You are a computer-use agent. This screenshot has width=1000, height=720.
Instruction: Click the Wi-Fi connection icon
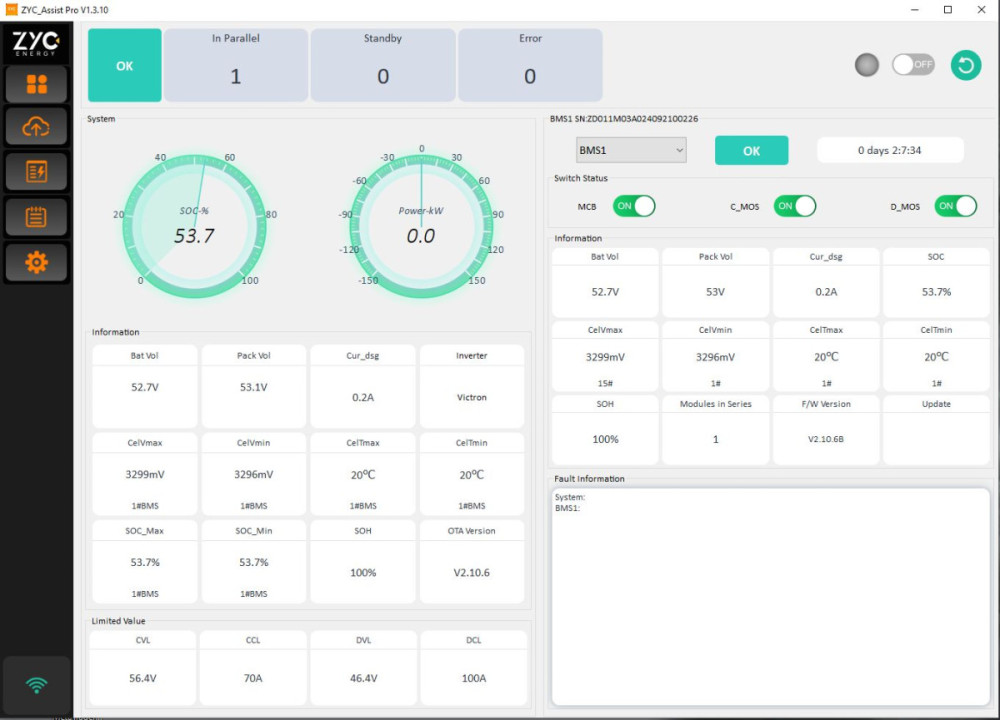36,685
